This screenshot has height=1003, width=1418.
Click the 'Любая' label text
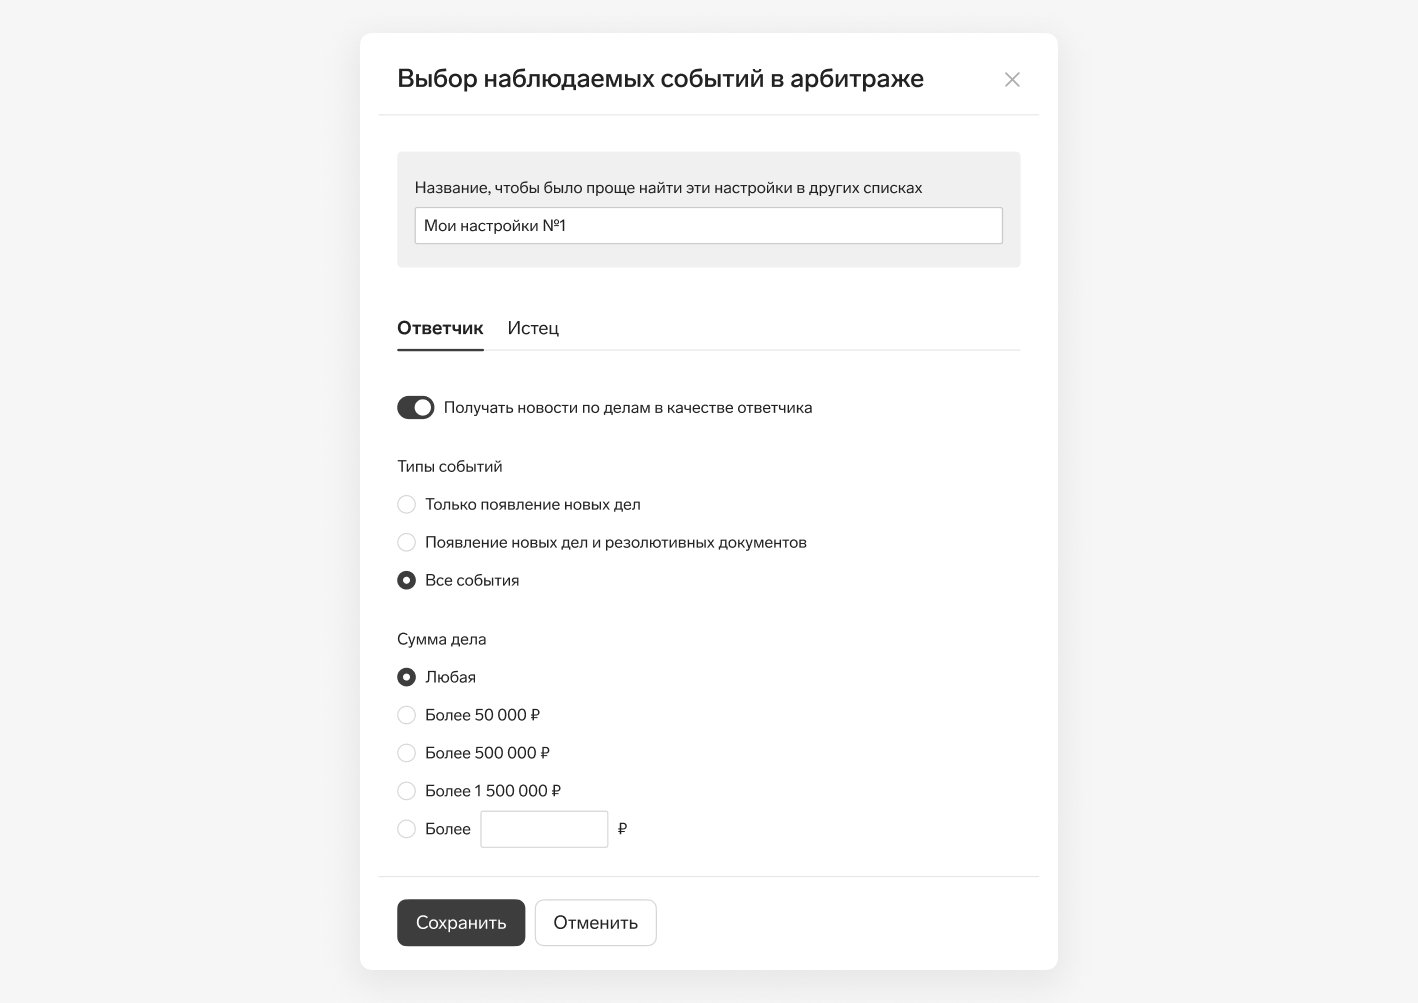coord(450,678)
